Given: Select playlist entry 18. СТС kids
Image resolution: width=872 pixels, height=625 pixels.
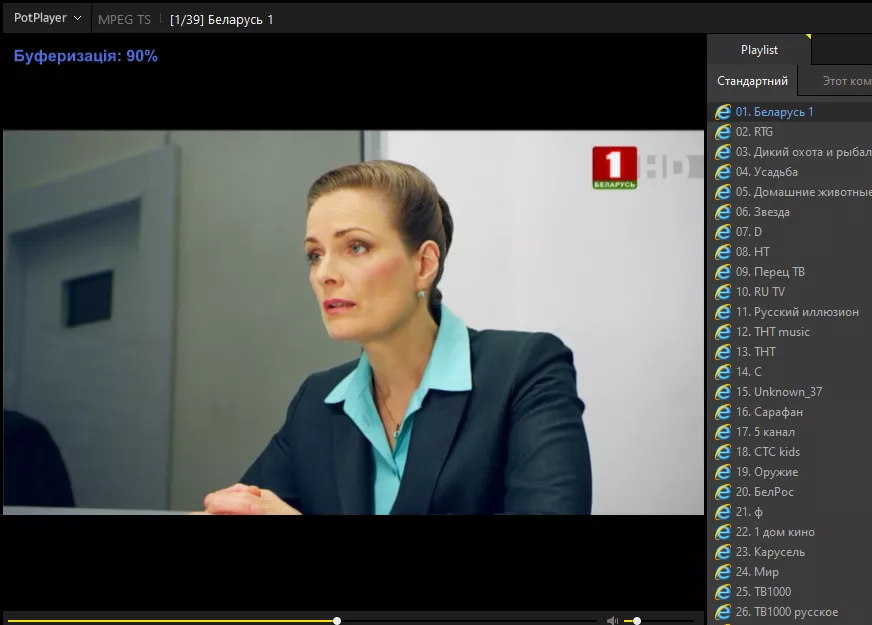Looking at the screenshot, I should pyautogui.click(x=790, y=453).
